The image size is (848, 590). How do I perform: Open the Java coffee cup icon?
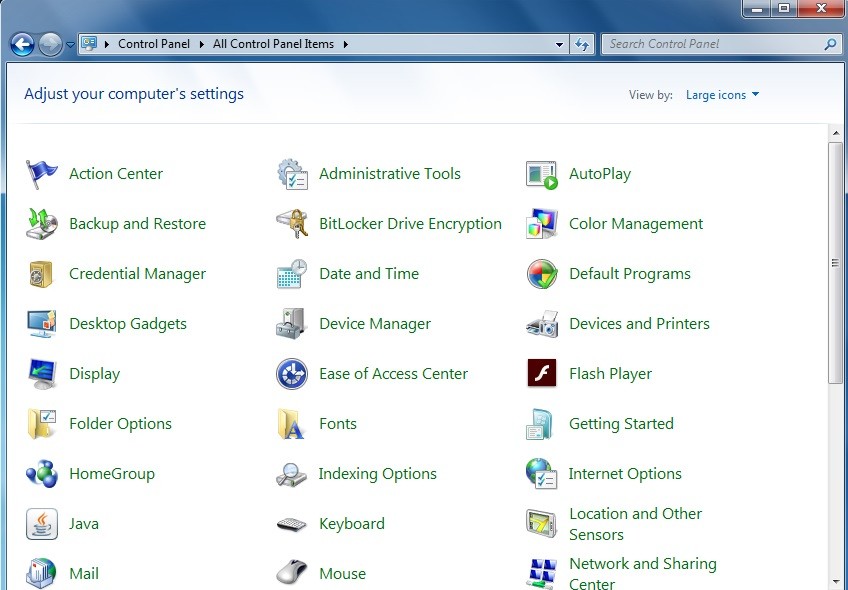click(x=42, y=524)
